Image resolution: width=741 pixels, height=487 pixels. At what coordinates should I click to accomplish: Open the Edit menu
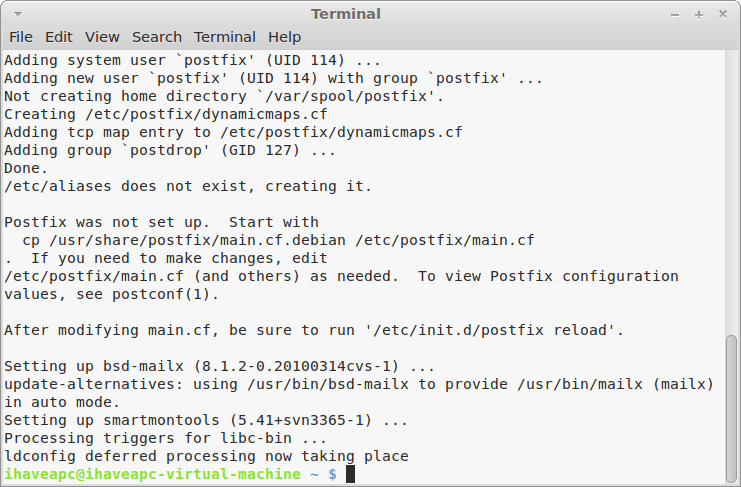59,37
